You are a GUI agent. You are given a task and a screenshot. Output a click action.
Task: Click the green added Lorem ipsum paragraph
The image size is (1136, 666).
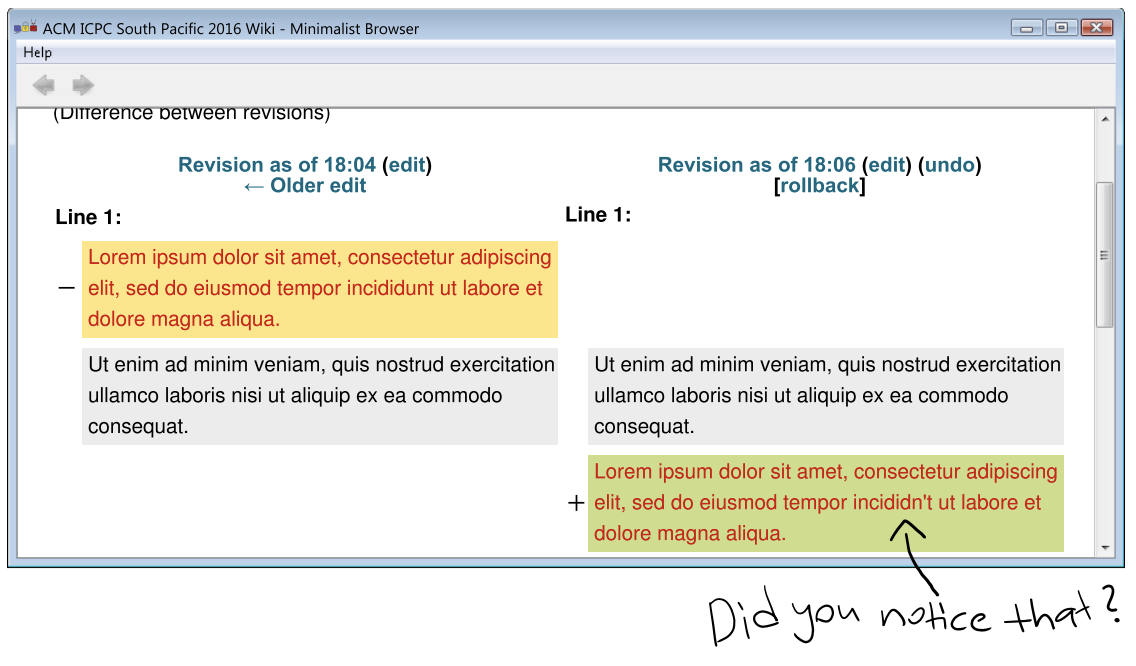tap(826, 503)
